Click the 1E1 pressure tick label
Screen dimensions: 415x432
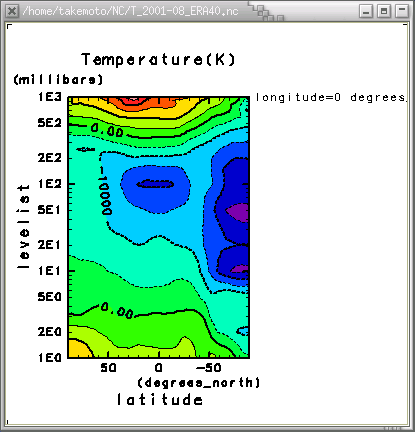pyautogui.click(x=49, y=271)
